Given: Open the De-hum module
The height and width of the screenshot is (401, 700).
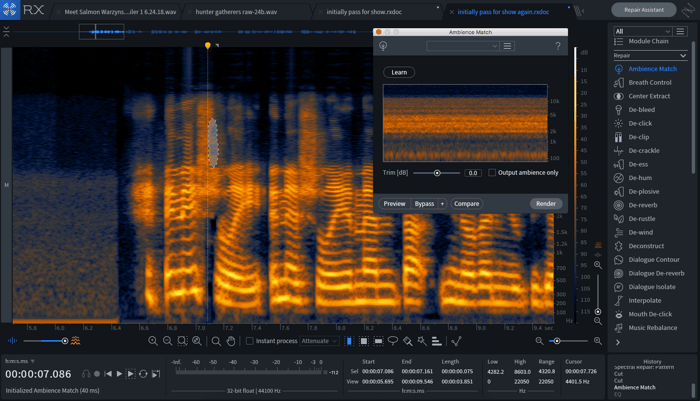Looking at the screenshot, I should coord(640,178).
